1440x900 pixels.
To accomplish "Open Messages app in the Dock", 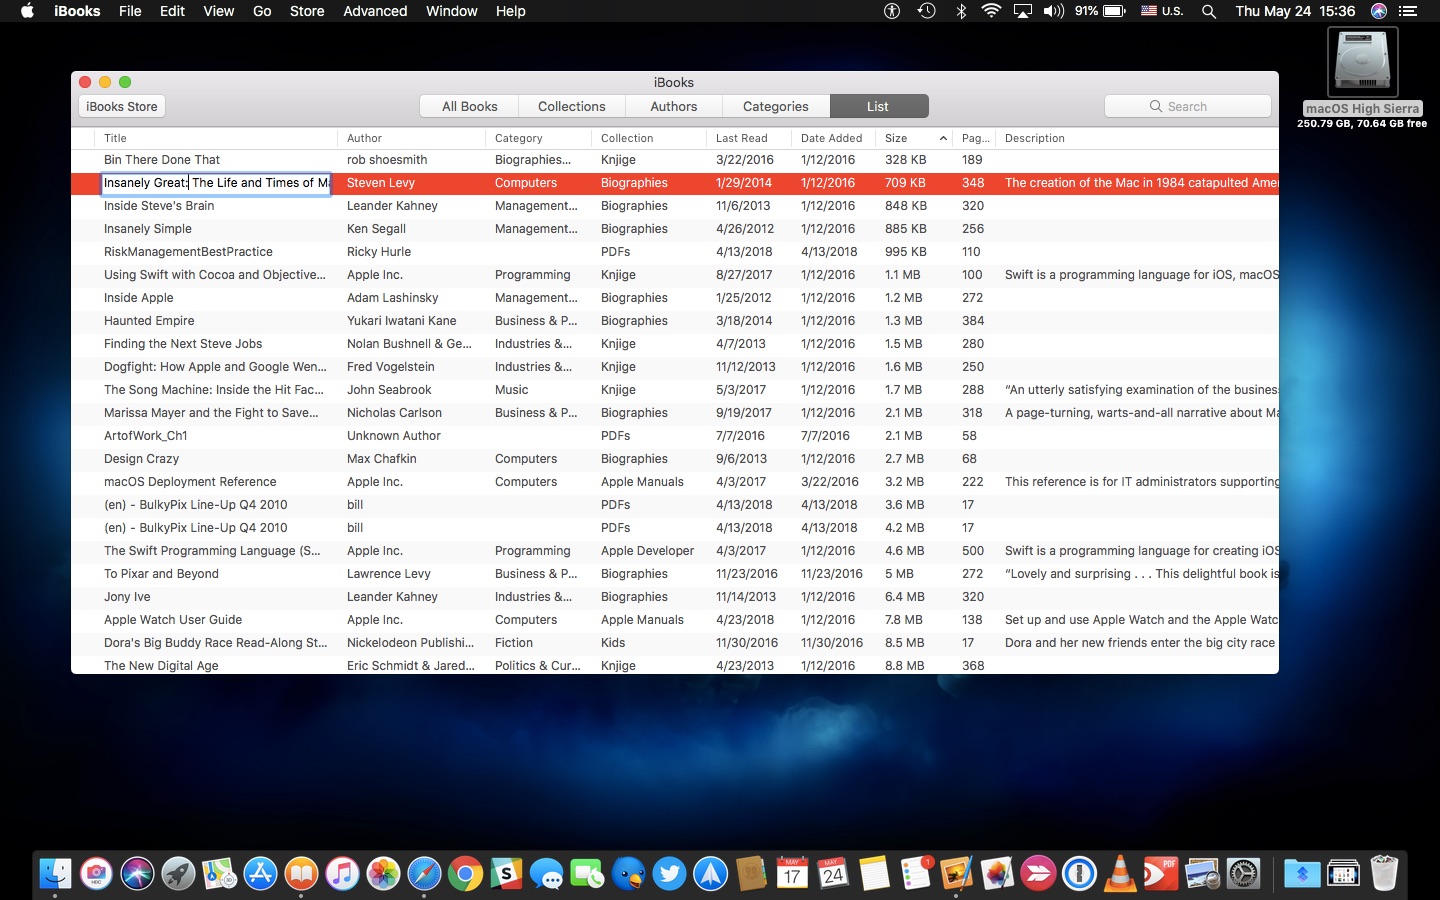I will click(x=547, y=874).
